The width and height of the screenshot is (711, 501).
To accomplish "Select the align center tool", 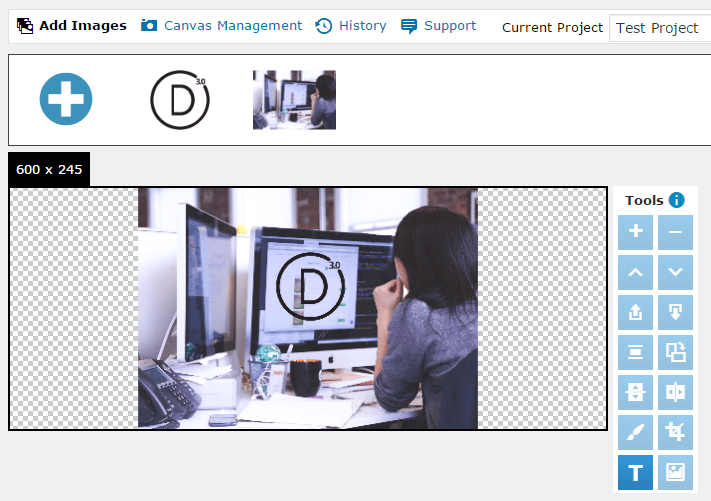I will [x=635, y=352].
